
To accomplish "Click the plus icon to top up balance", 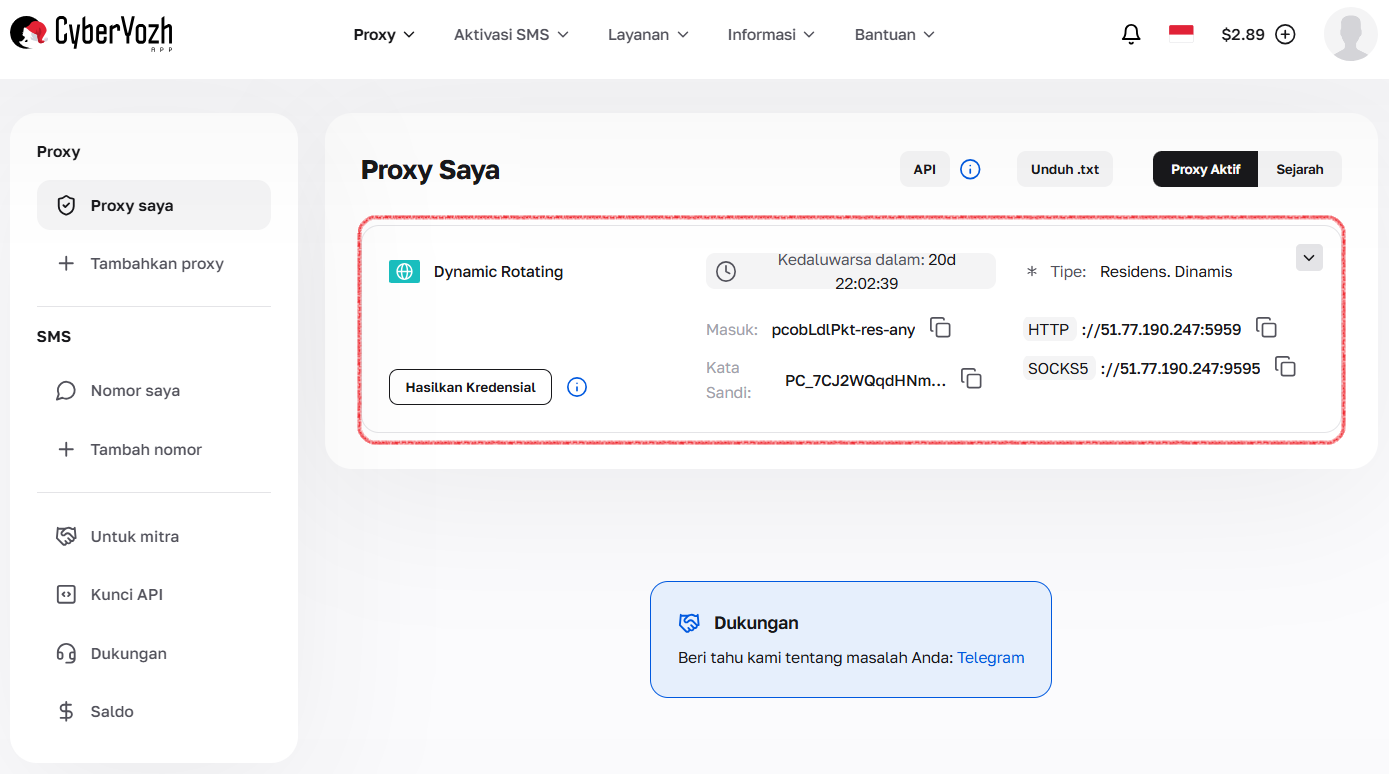I will pyautogui.click(x=1286, y=33).
